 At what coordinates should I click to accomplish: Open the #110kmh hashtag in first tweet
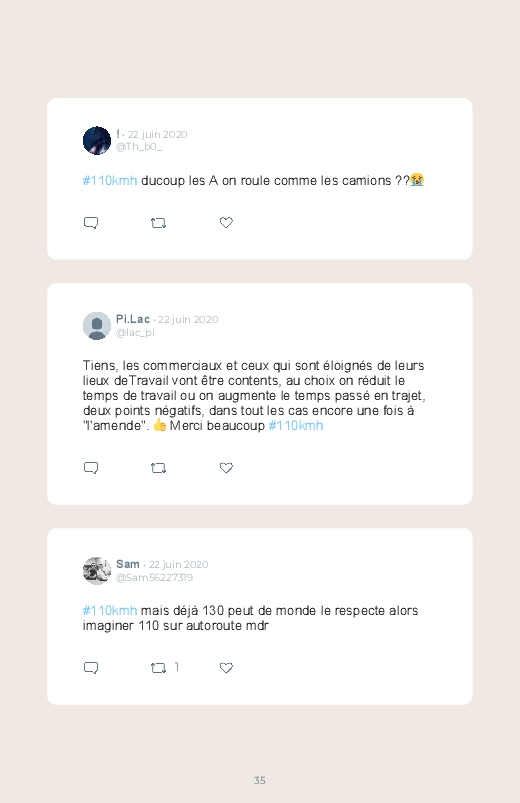click(x=110, y=181)
